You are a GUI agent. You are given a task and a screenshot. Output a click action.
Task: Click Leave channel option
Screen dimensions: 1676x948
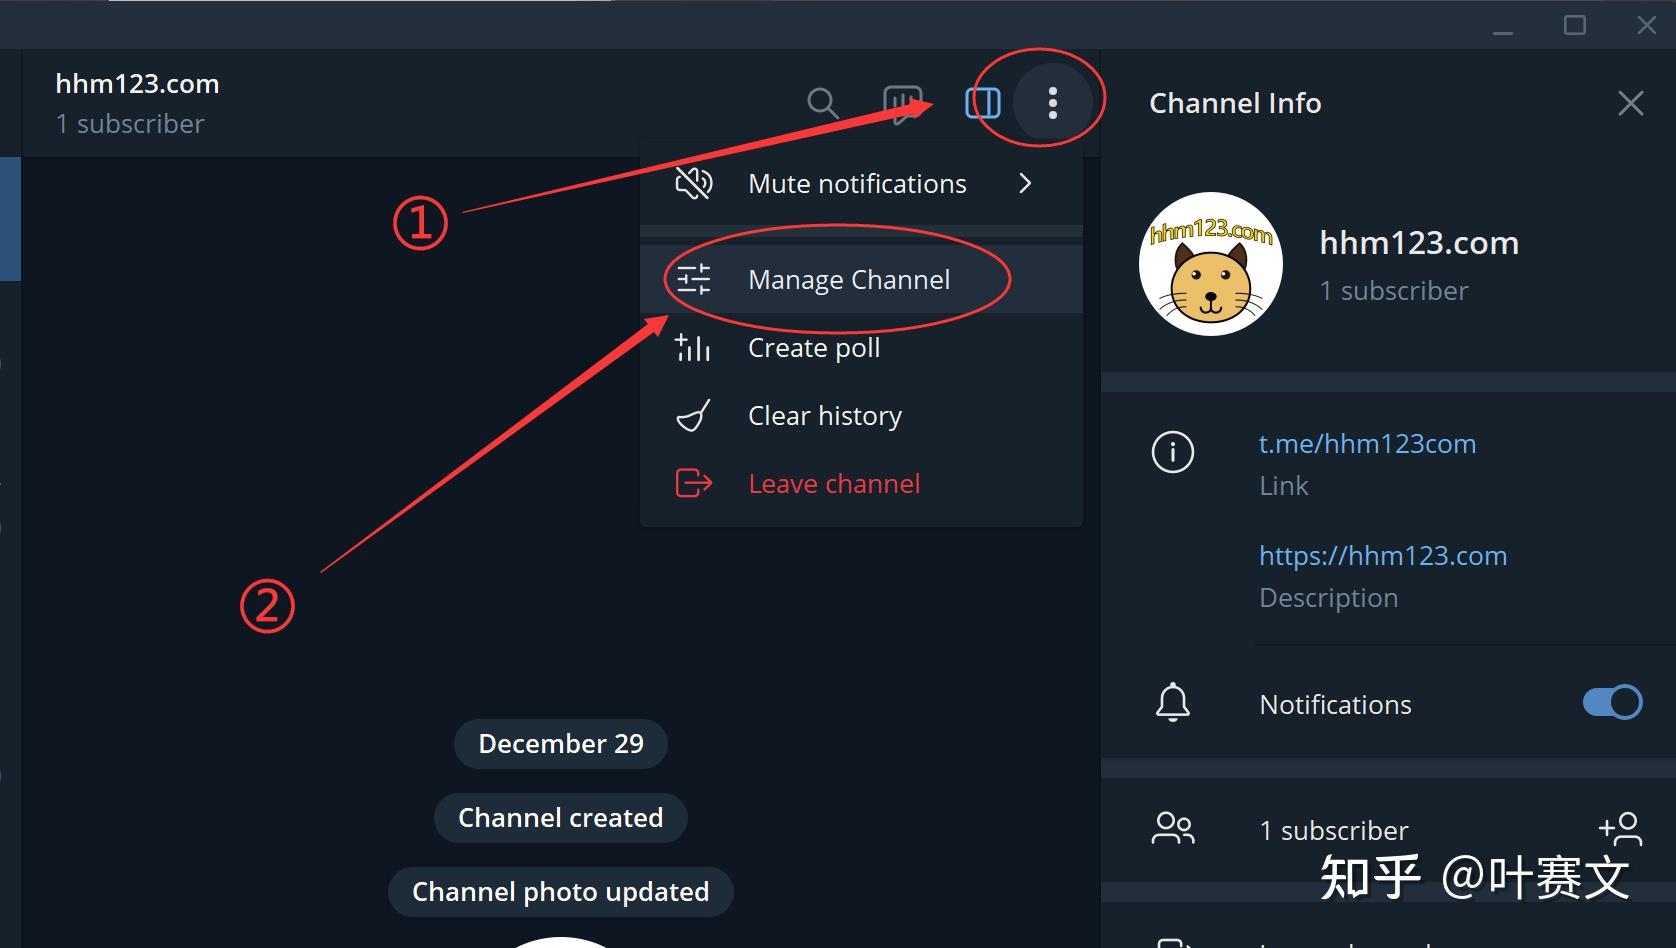833,484
